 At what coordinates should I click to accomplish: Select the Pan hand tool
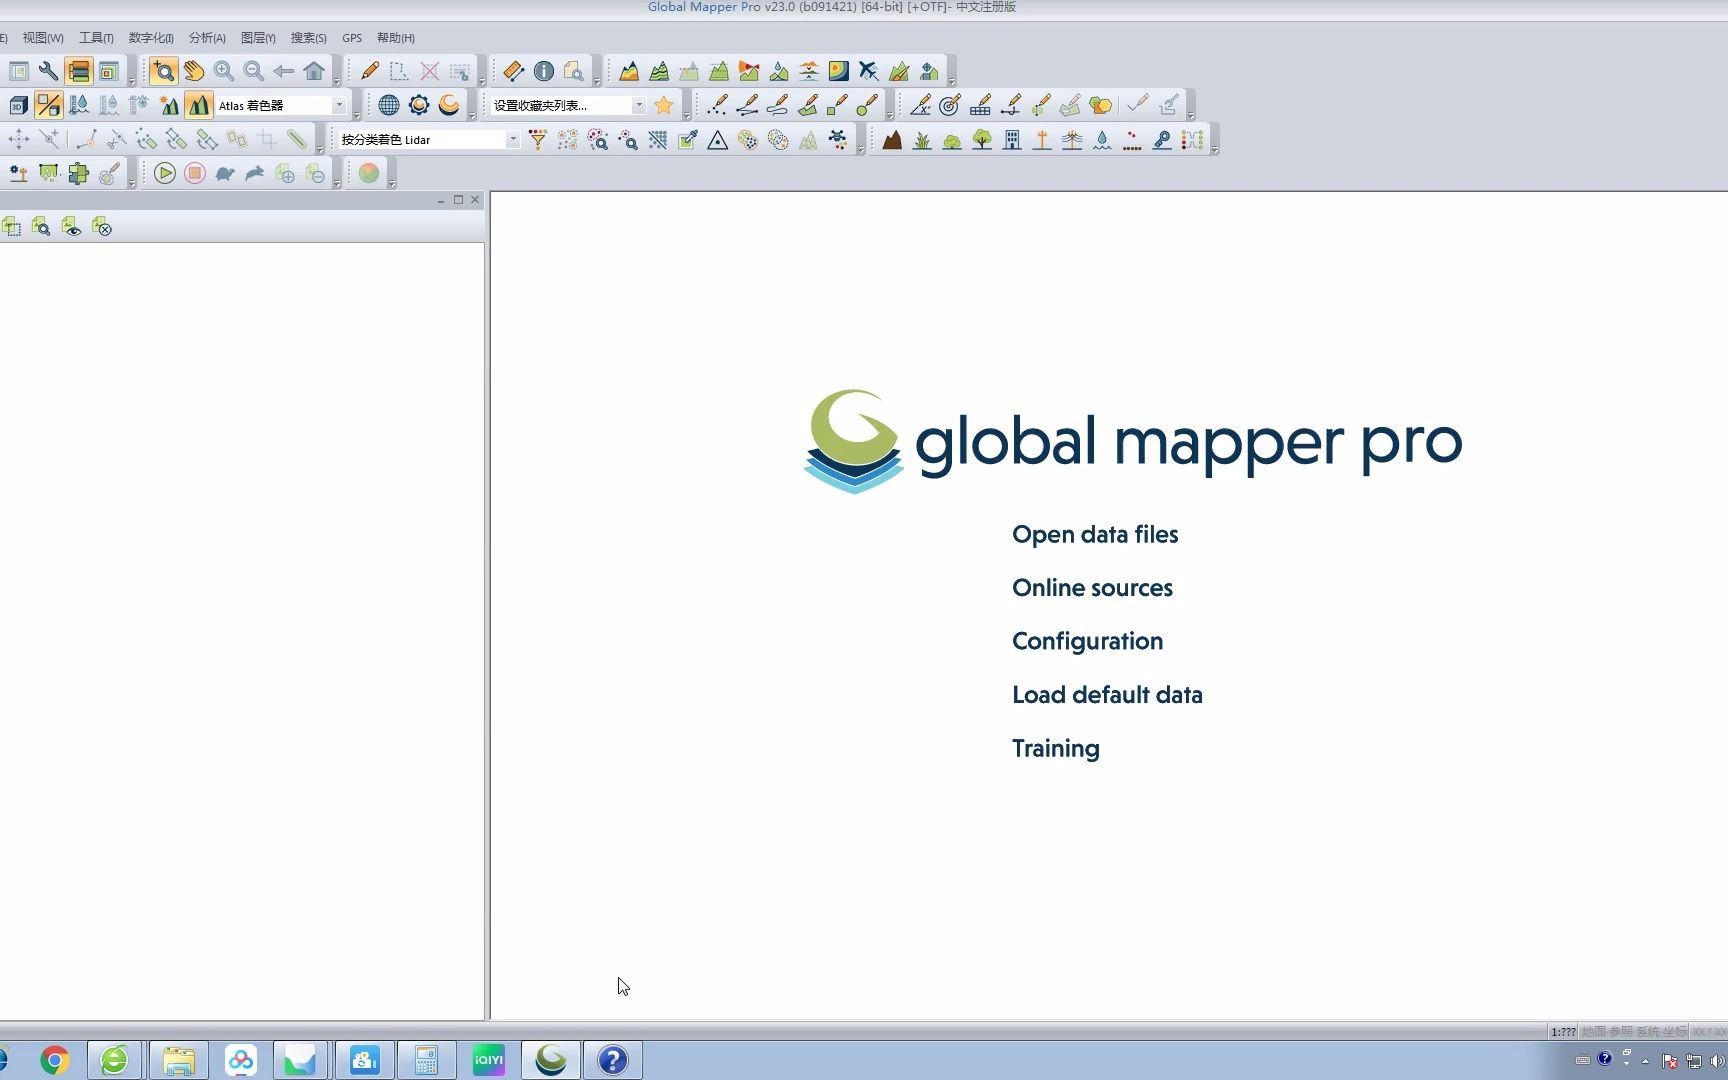pyautogui.click(x=194, y=71)
